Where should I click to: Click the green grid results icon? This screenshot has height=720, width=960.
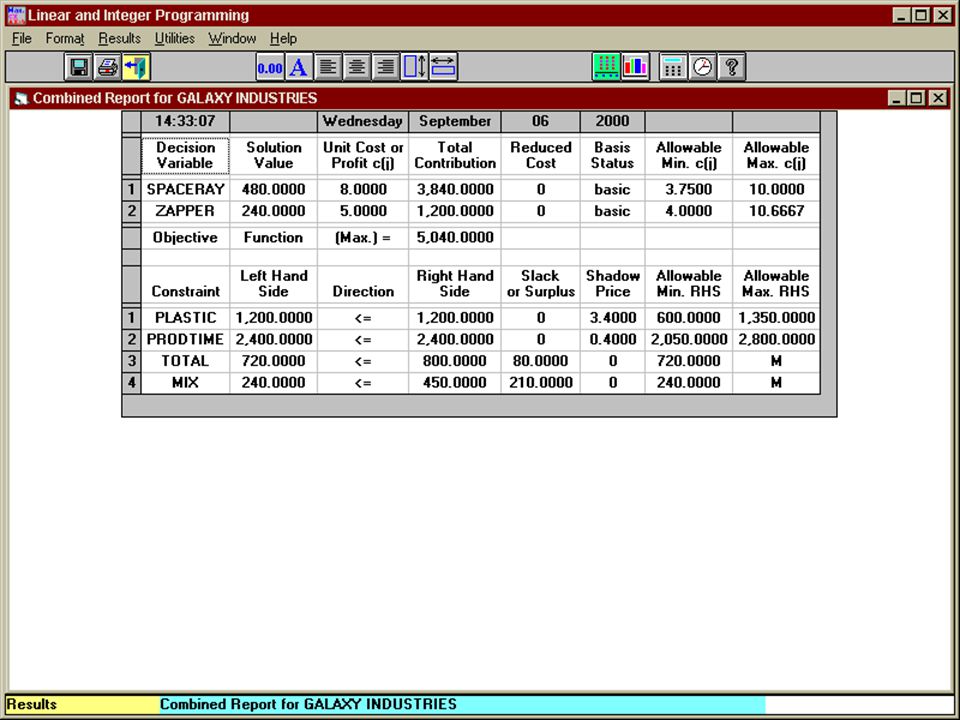point(606,67)
